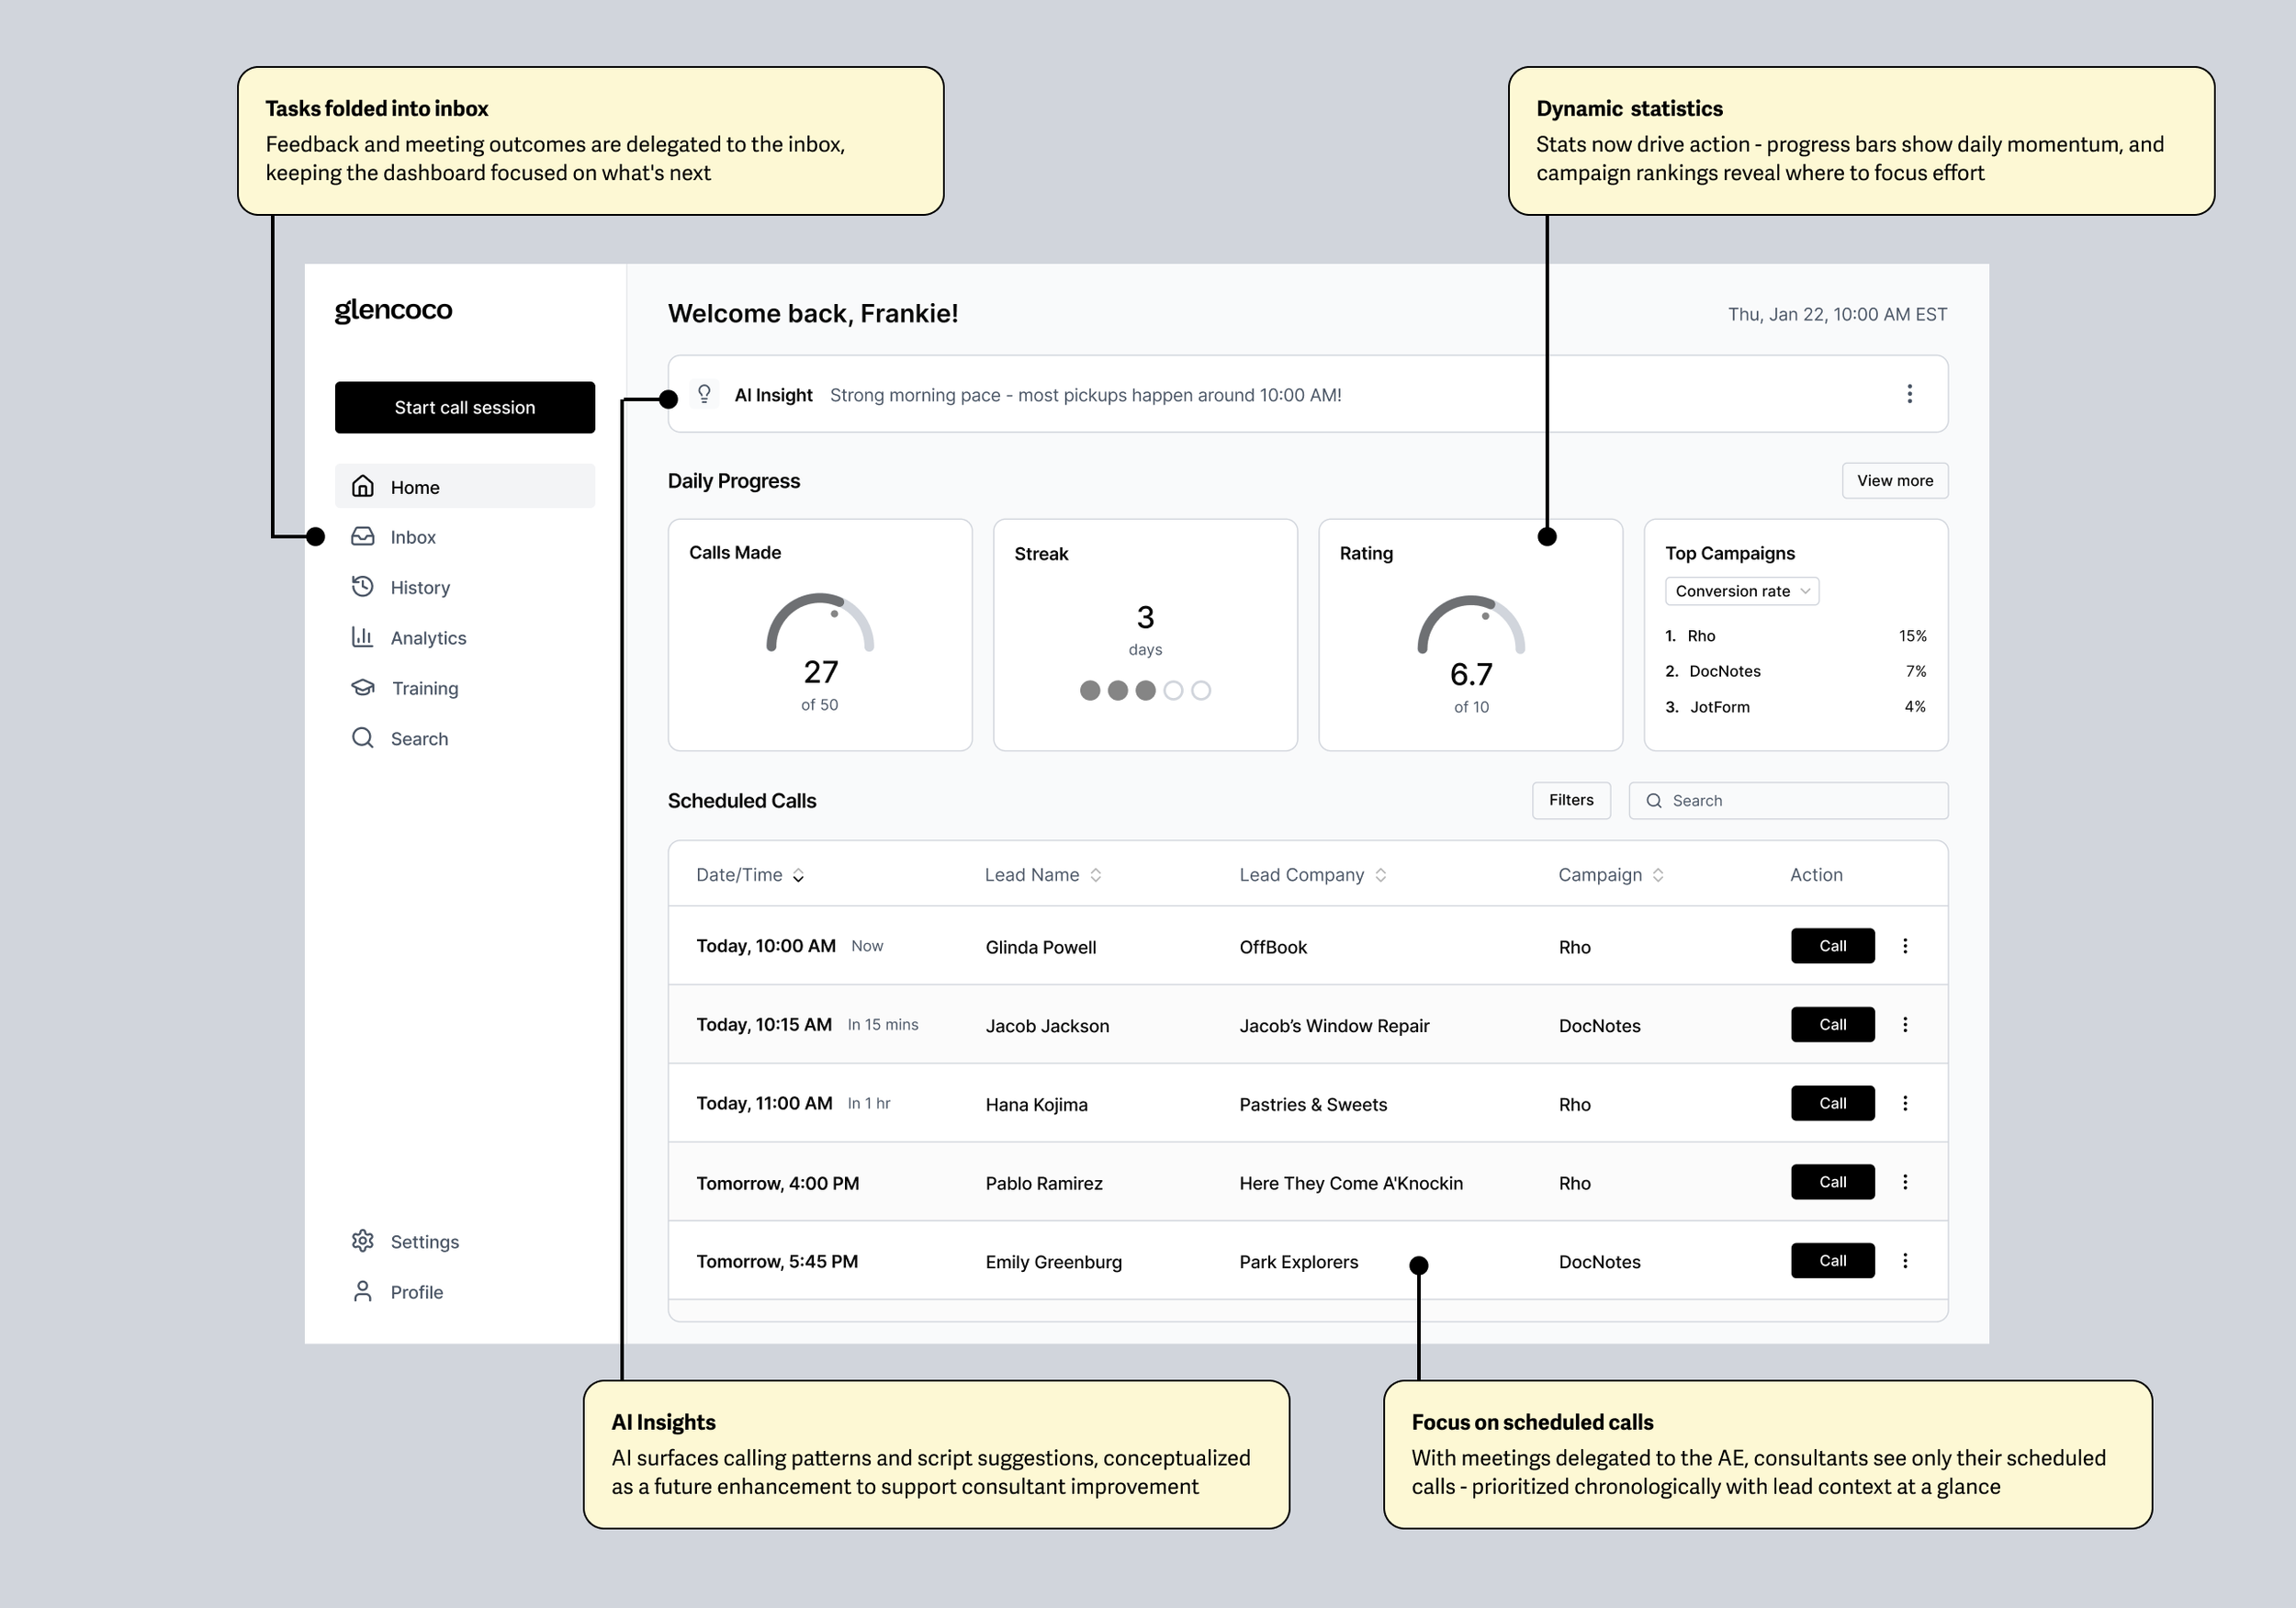Open row options for Glinda Powell call

(1905, 946)
